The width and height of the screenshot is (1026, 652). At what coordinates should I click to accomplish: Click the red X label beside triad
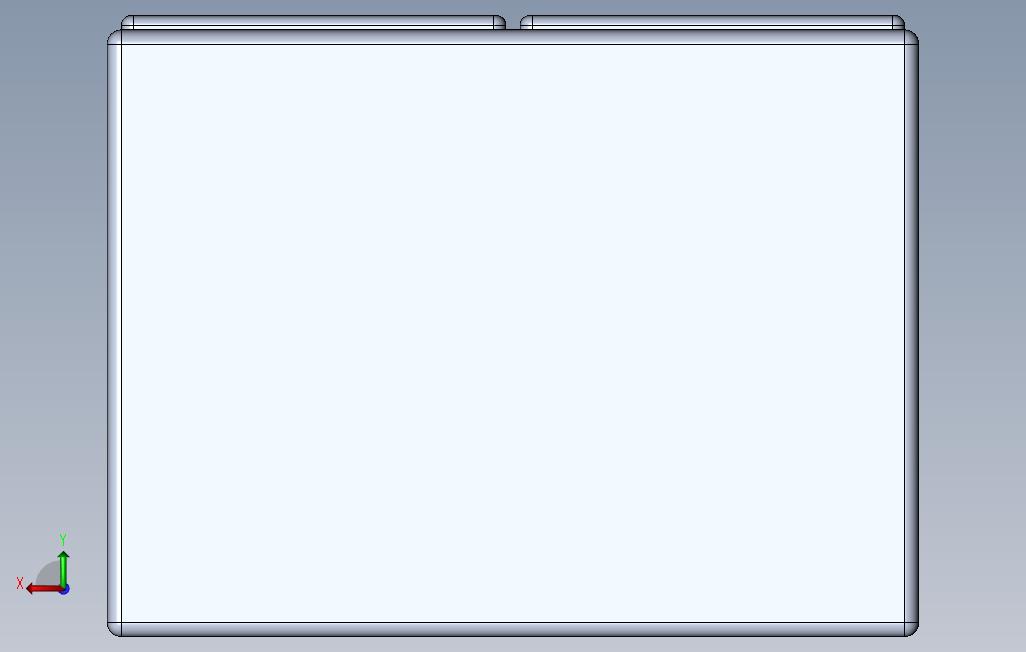pos(20,583)
